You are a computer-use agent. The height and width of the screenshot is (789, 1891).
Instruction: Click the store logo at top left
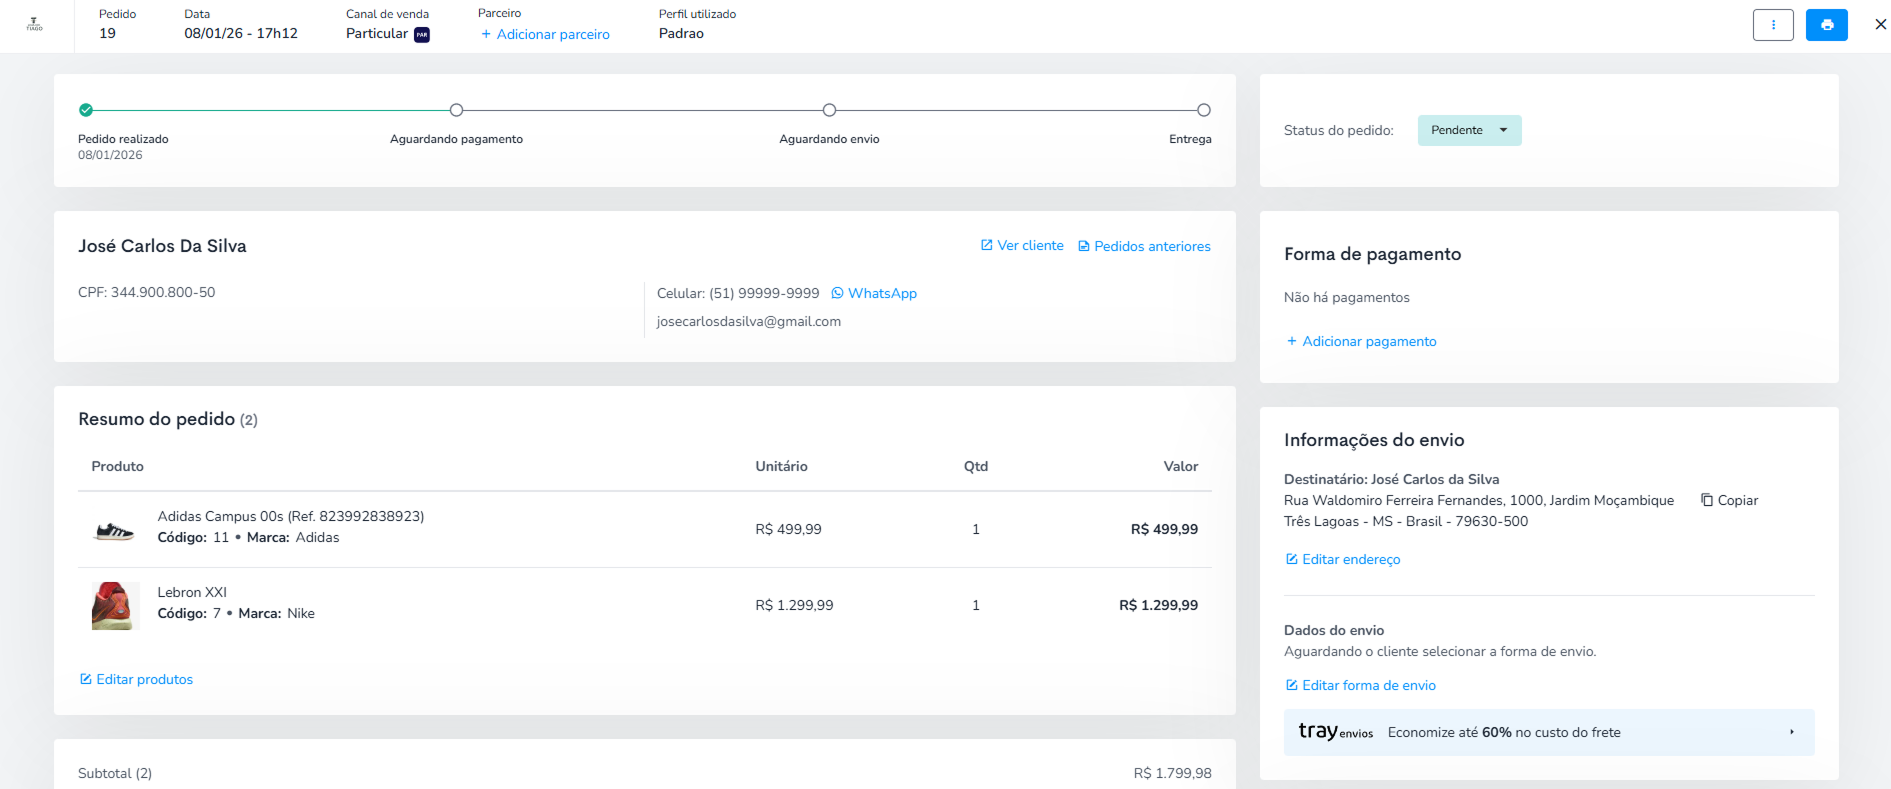pos(35,24)
